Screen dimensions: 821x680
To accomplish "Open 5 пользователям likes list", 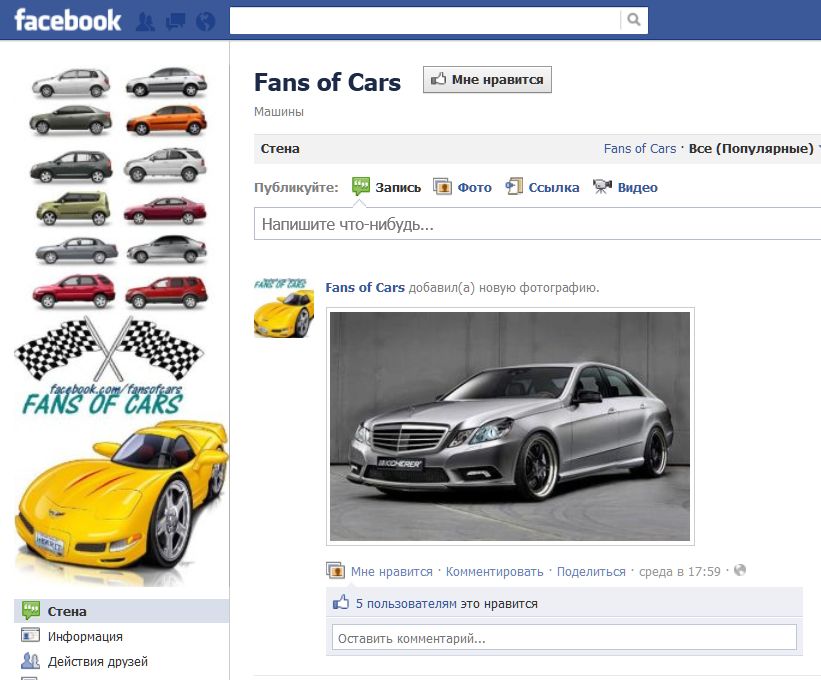I will (406, 604).
